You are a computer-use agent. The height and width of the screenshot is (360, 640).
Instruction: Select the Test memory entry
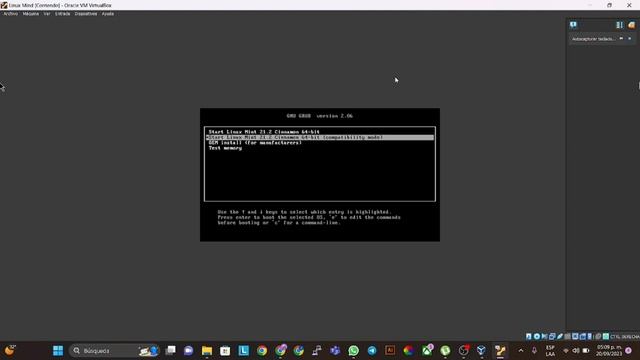tap(225, 148)
